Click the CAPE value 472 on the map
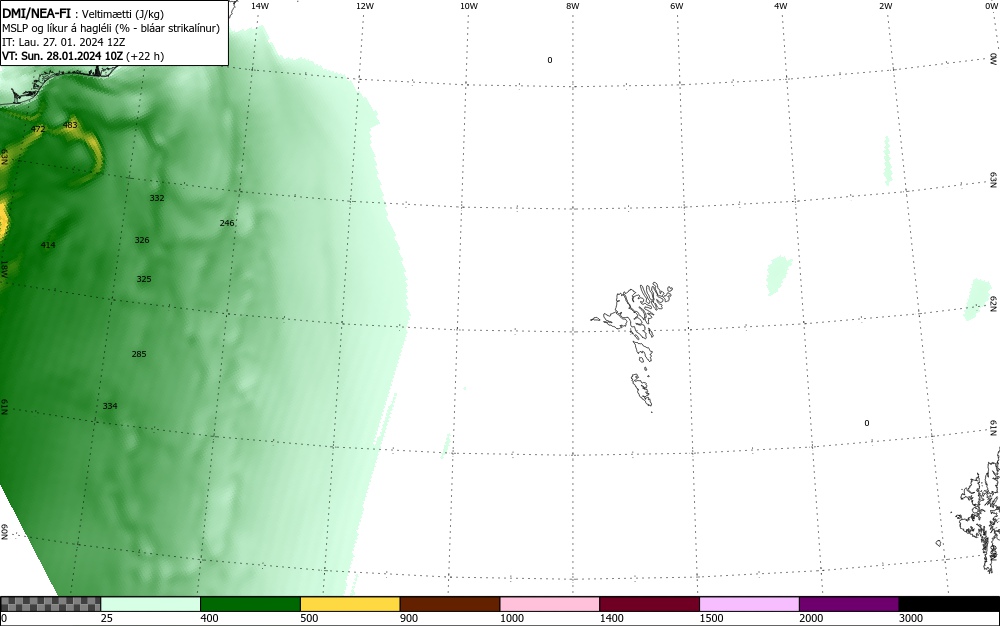The height and width of the screenshot is (626, 1000). pyautogui.click(x=38, y=129)
